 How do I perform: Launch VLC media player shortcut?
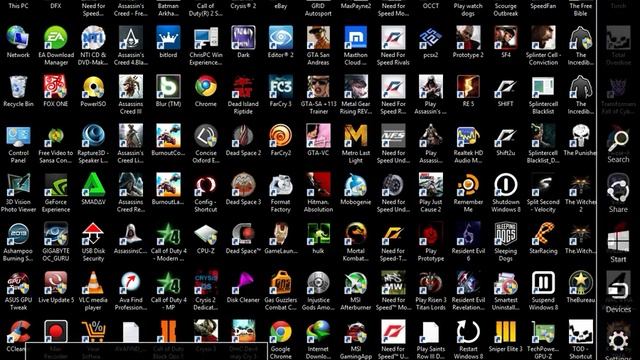(x=93, y=282)
